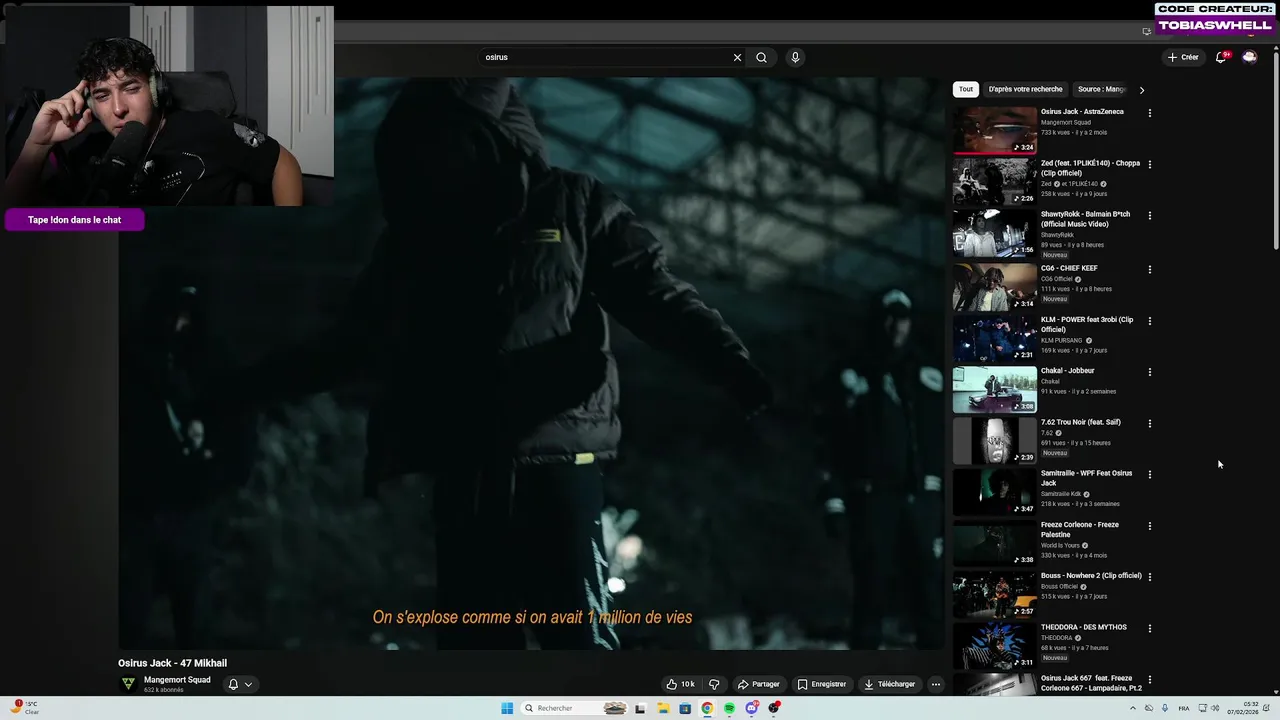Open options menu for Chakal - Jobbeur
The width and height of the screenshot is (1280, 720).
(x=1150, y=372)
